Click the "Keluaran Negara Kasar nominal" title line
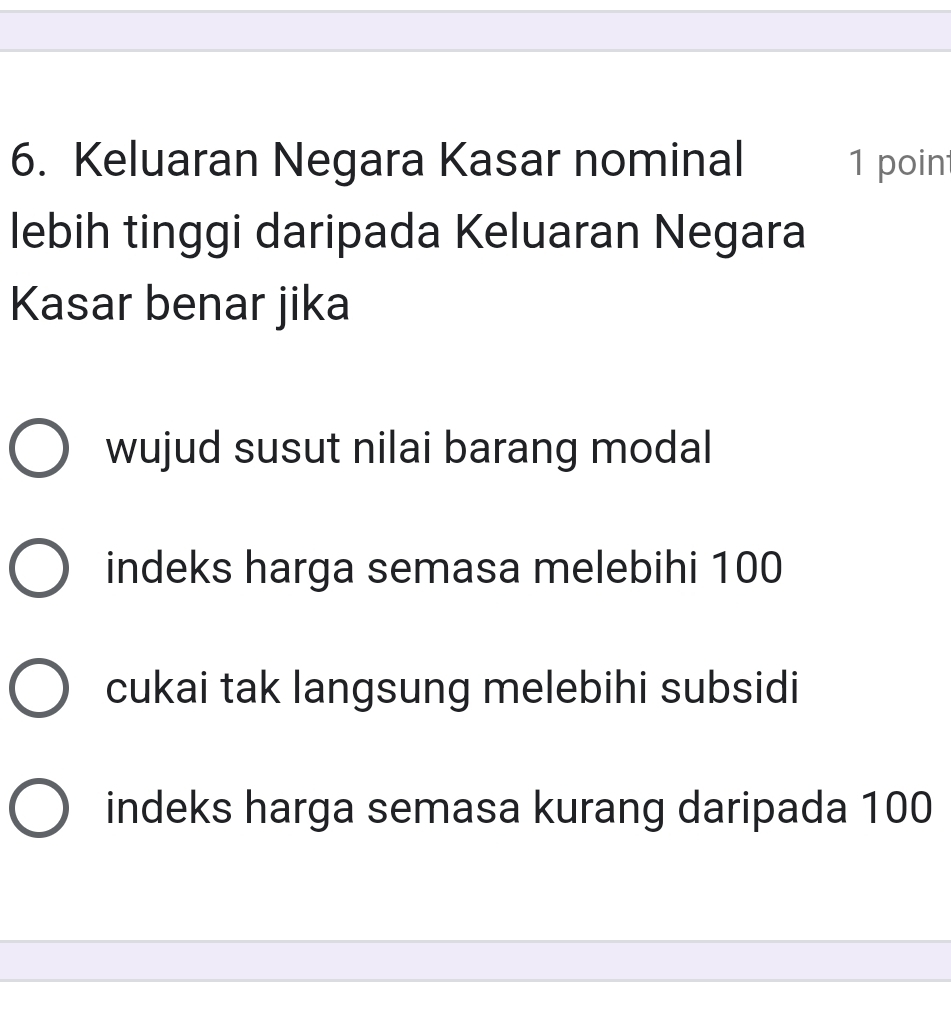The image size is (951, 1009). coord(409,160)
